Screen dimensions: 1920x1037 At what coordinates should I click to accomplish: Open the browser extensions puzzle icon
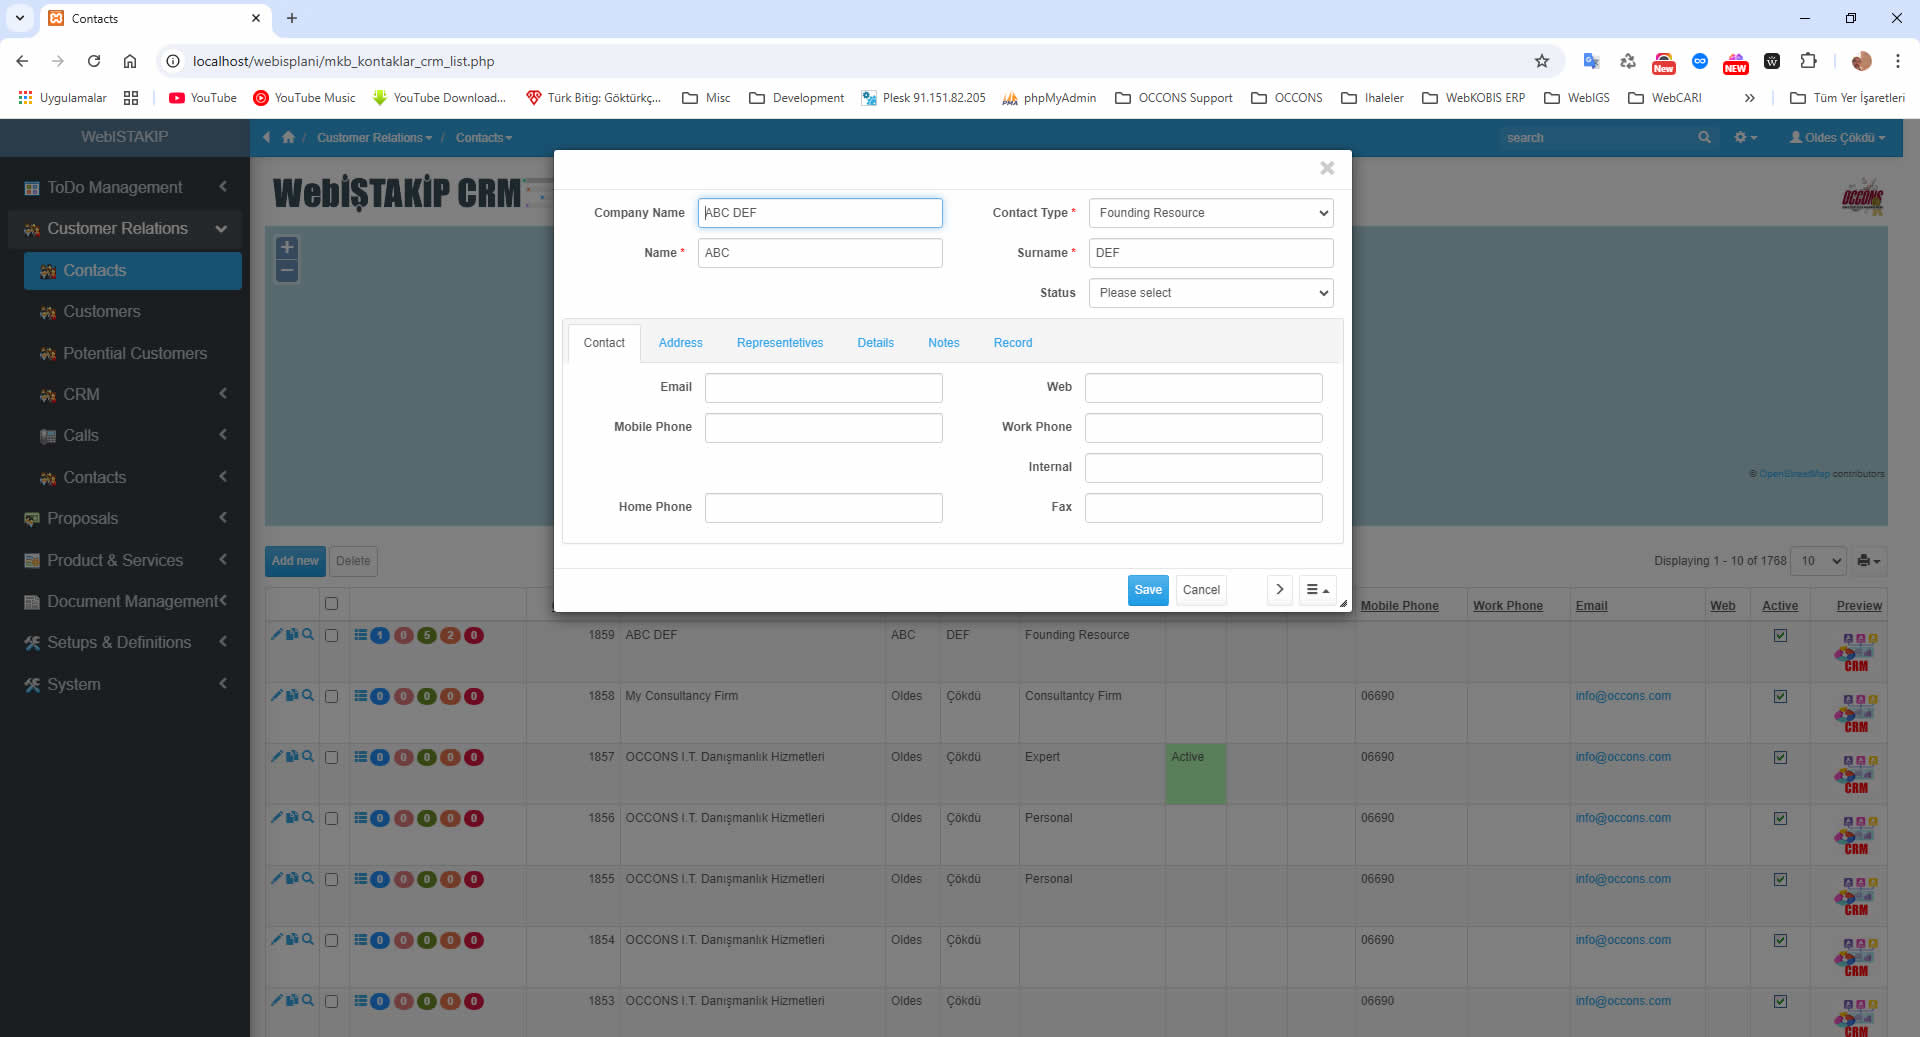coord(1808,61)
